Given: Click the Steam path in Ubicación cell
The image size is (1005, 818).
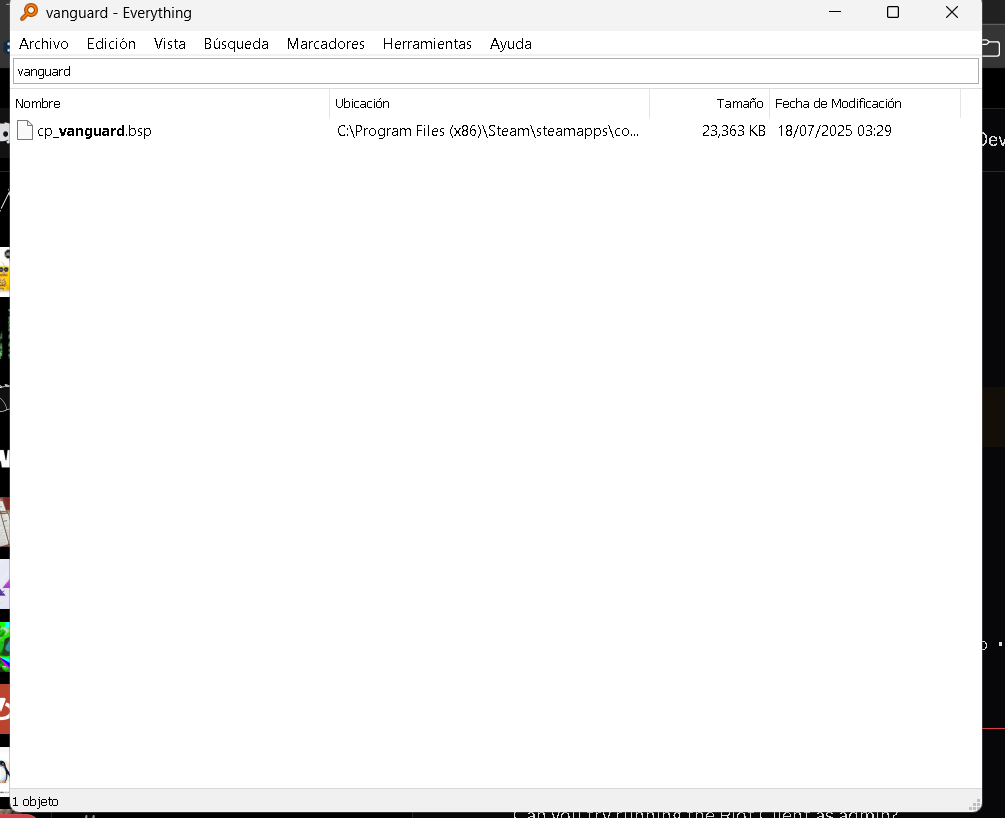Looking at the screenshot, I should click(x=488, y=131).
